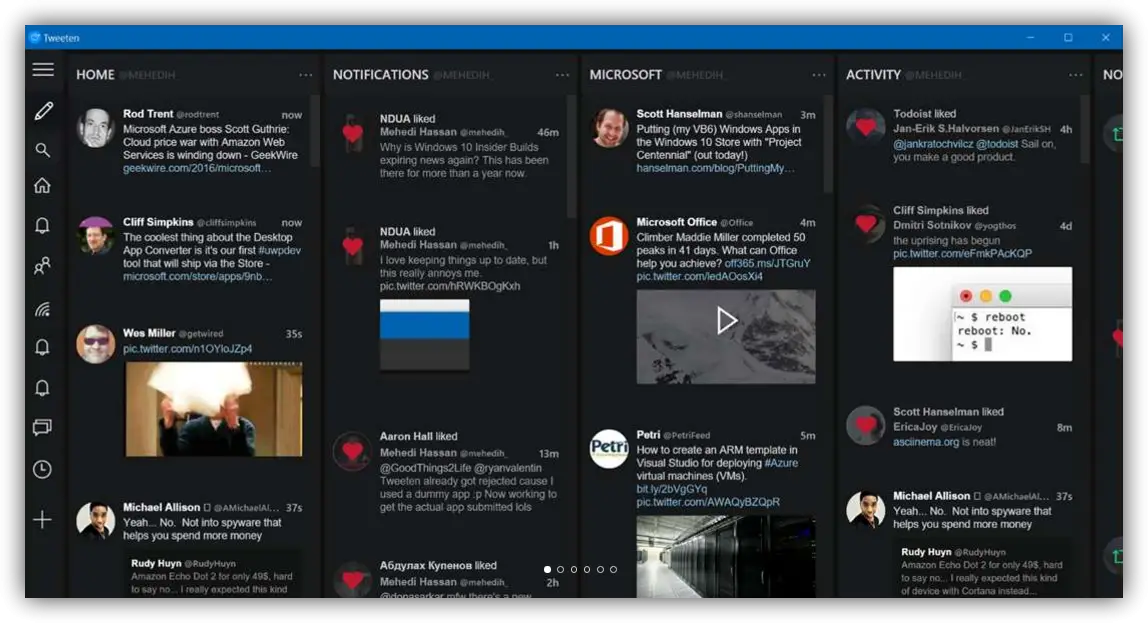Click the heart icon beside Aaron Hall liked
The width and height of the screenshot is (1148, 623).
(x=352, y=451)
